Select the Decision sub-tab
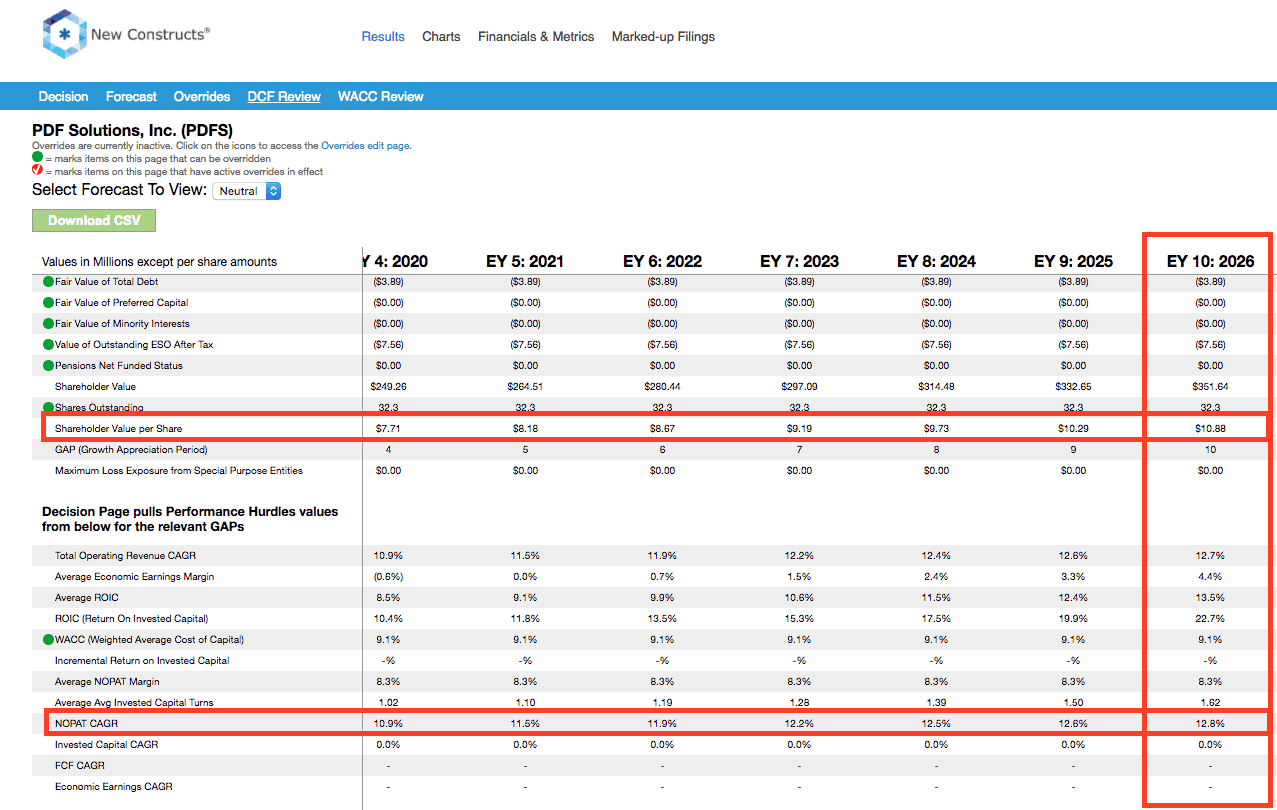 (63, 97)
